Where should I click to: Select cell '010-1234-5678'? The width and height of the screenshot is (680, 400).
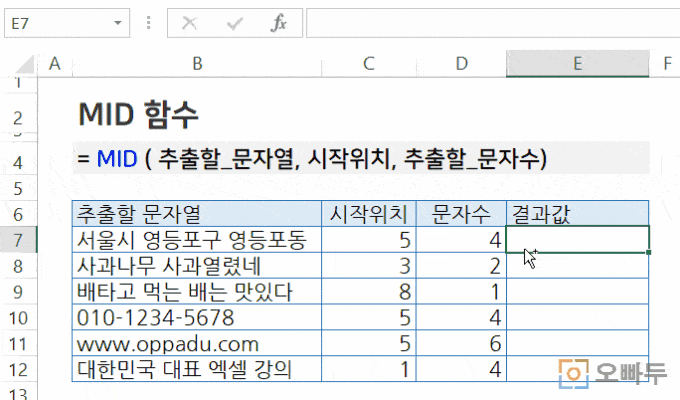point(197,318)
